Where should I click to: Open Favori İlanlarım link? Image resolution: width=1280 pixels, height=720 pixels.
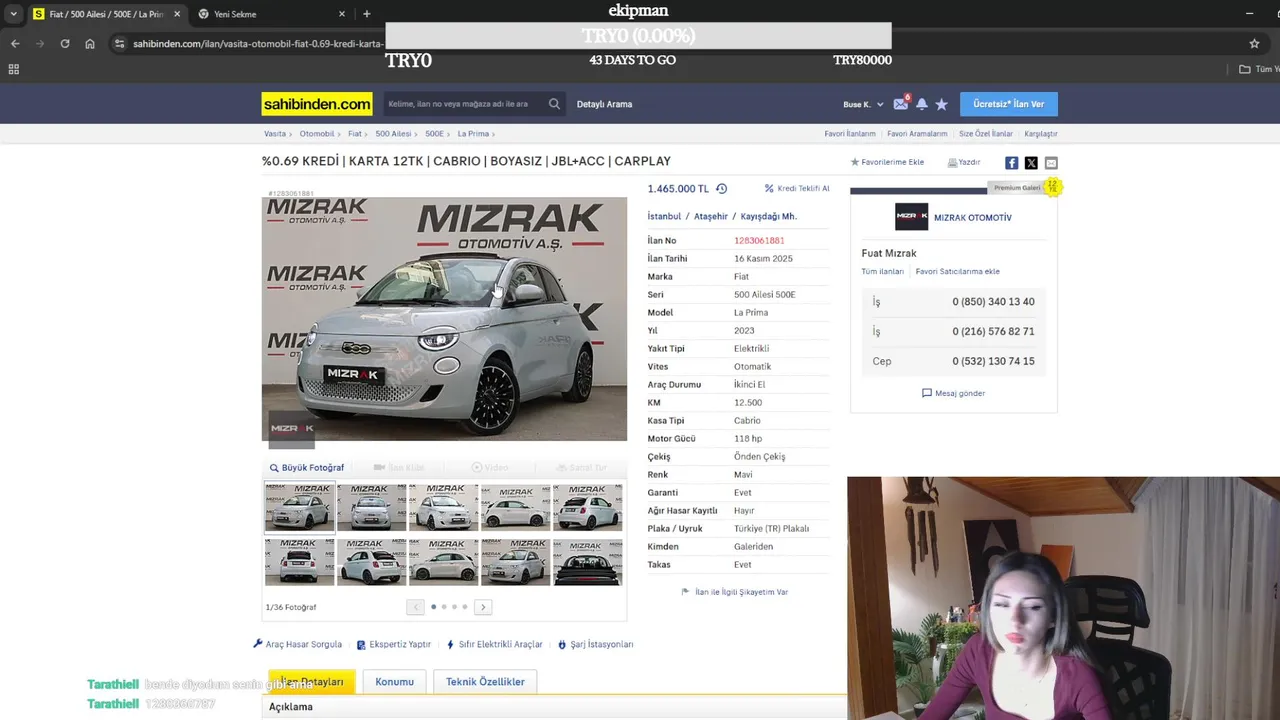coord(850,134)
